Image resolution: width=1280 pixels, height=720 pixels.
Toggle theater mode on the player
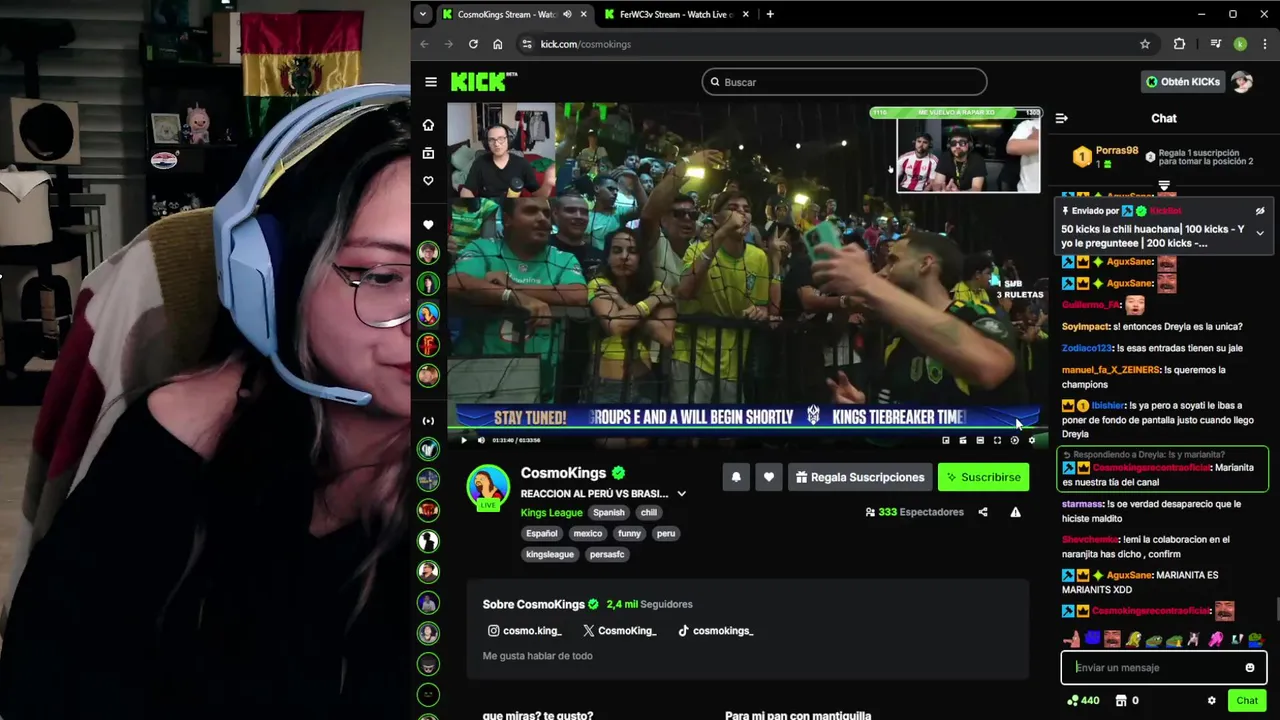point(980,440)
